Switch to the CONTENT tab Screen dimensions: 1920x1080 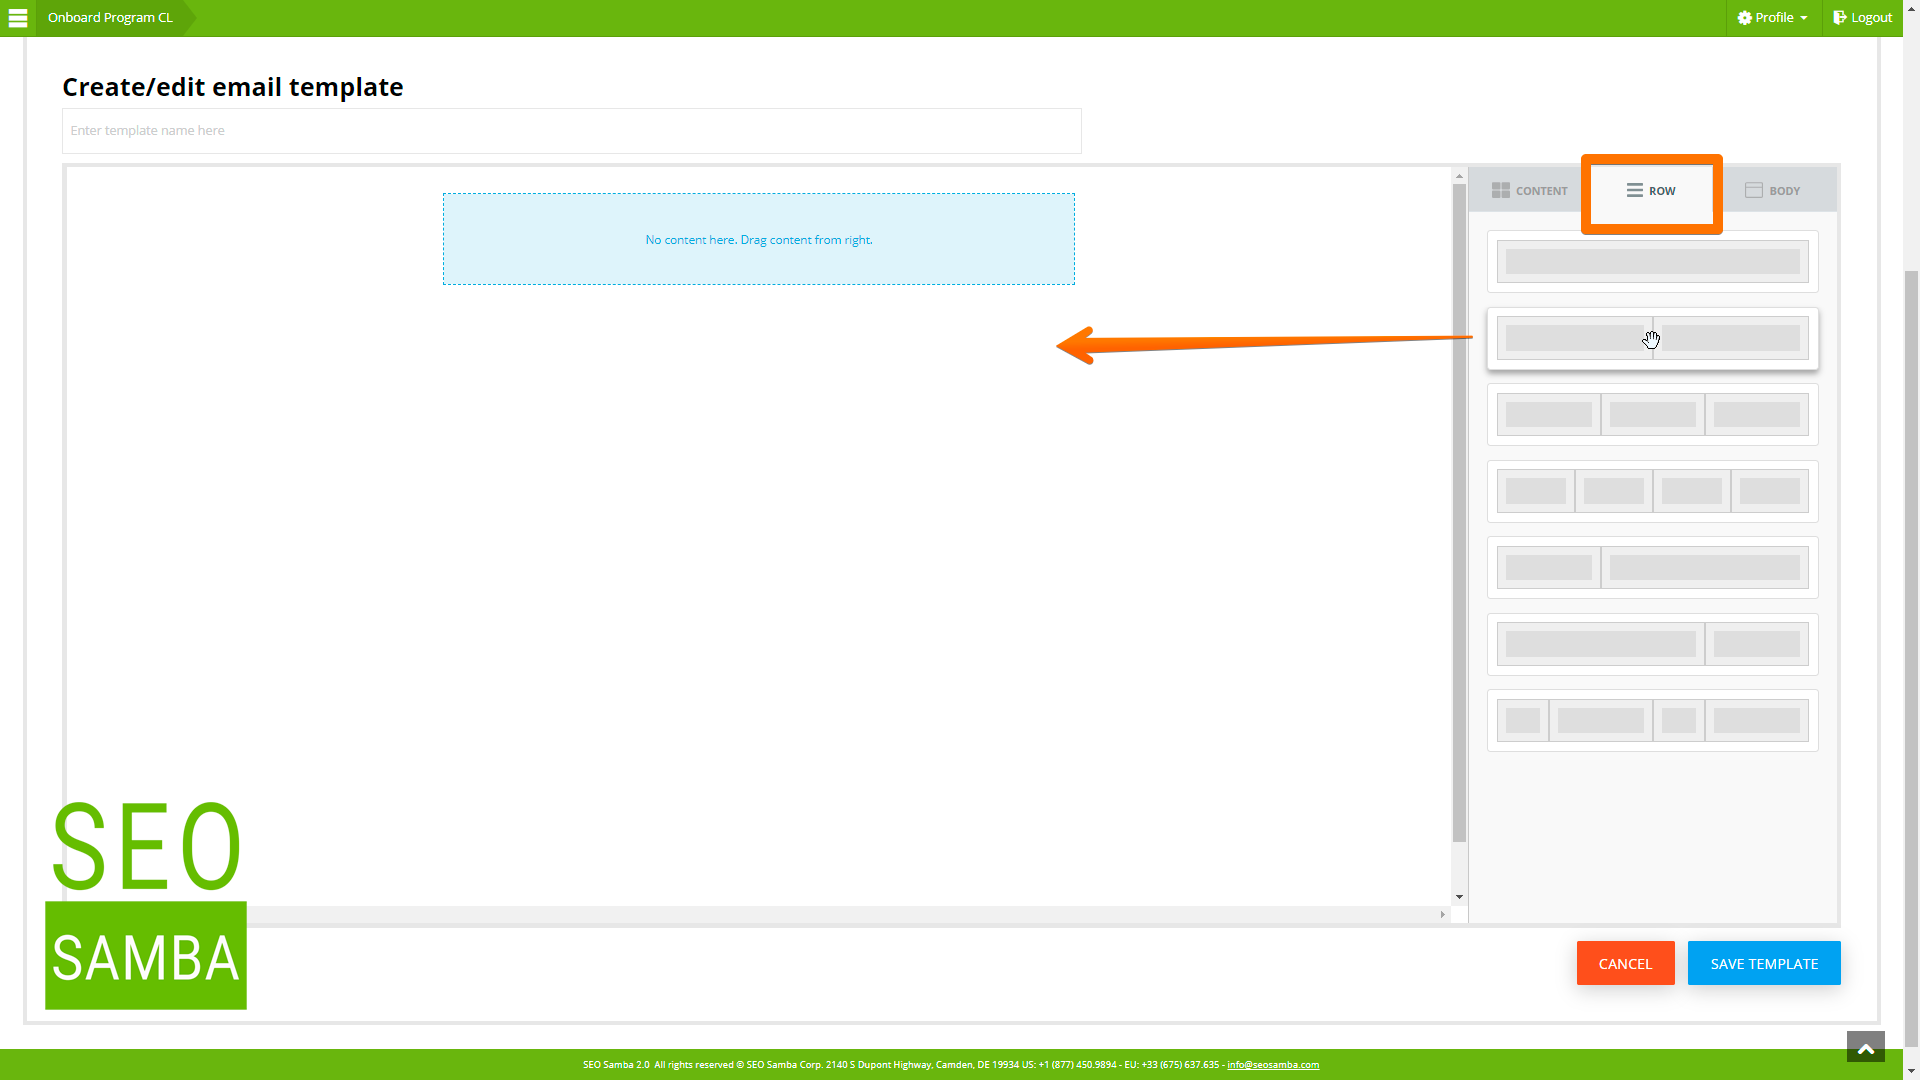tap(1530, 190)
